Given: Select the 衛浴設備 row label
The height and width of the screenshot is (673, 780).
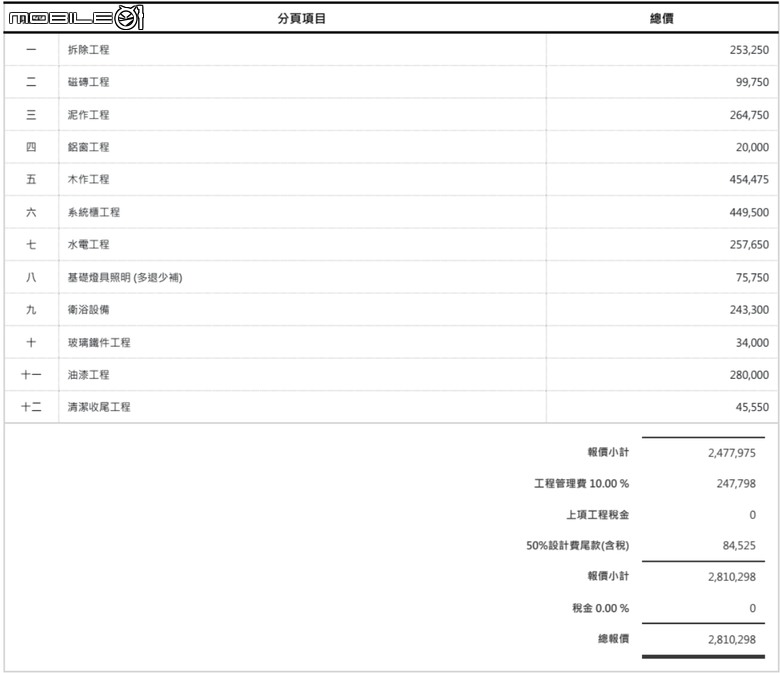Looking at the screenshot, I should (x=89, y=310).
